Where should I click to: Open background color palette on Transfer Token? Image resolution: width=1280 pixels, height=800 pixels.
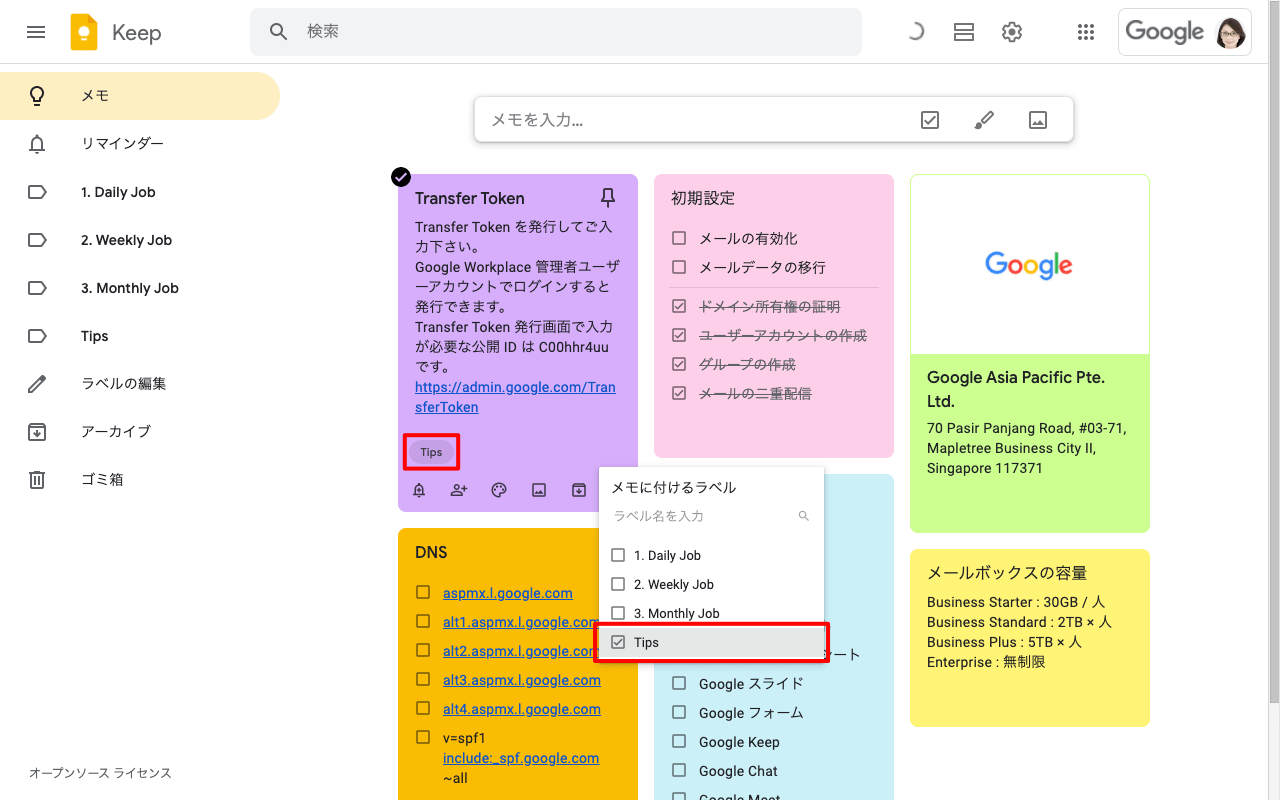[499, 490]
